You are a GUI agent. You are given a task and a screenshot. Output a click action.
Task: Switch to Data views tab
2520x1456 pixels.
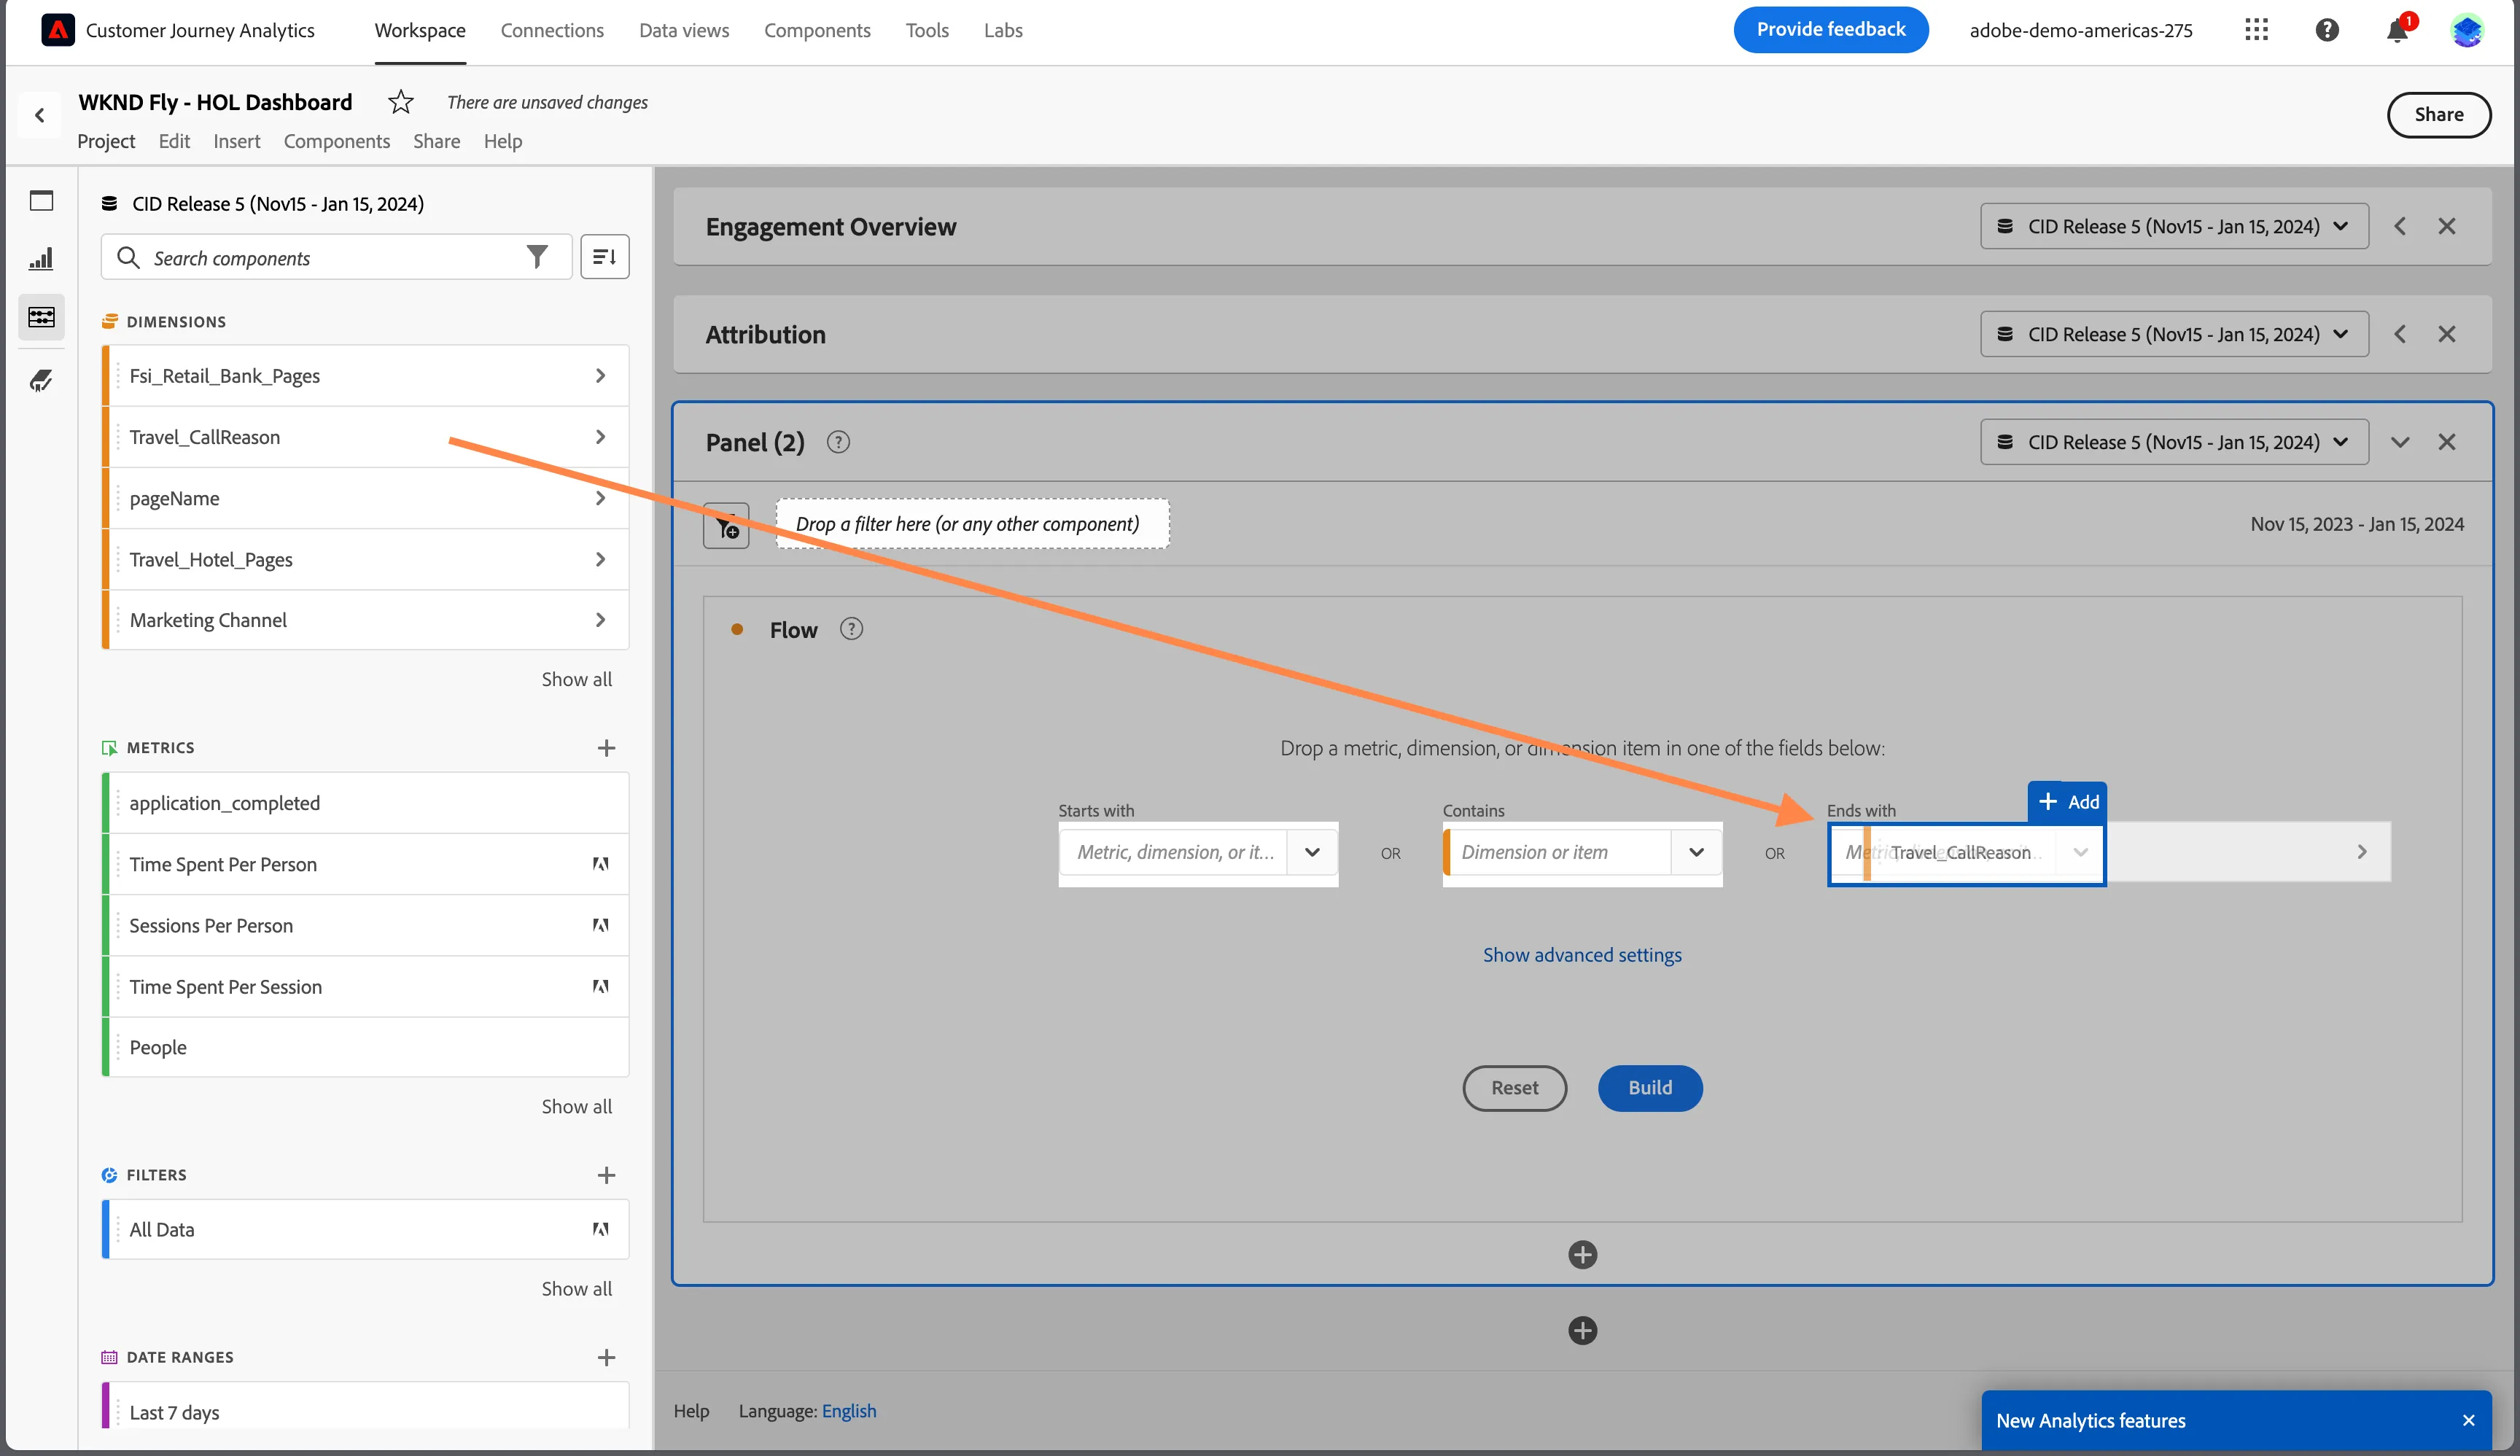[684, 30]
